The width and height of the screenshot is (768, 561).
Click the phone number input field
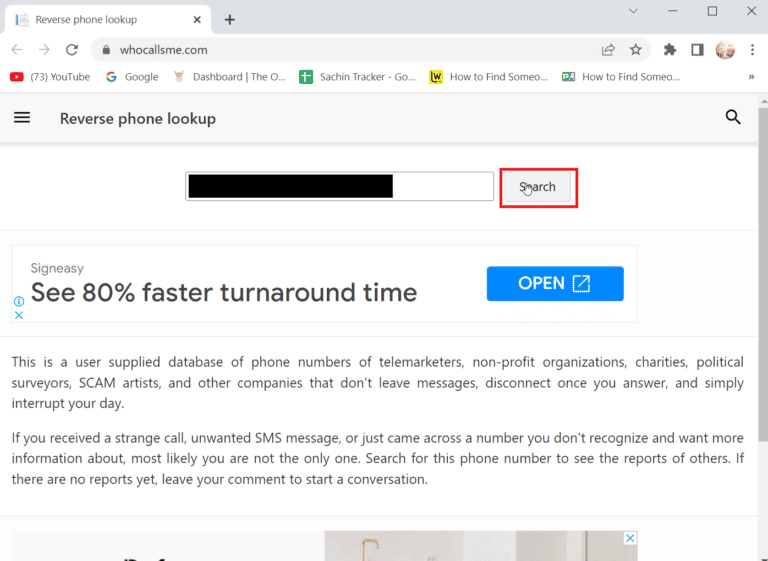pos(339,187)
